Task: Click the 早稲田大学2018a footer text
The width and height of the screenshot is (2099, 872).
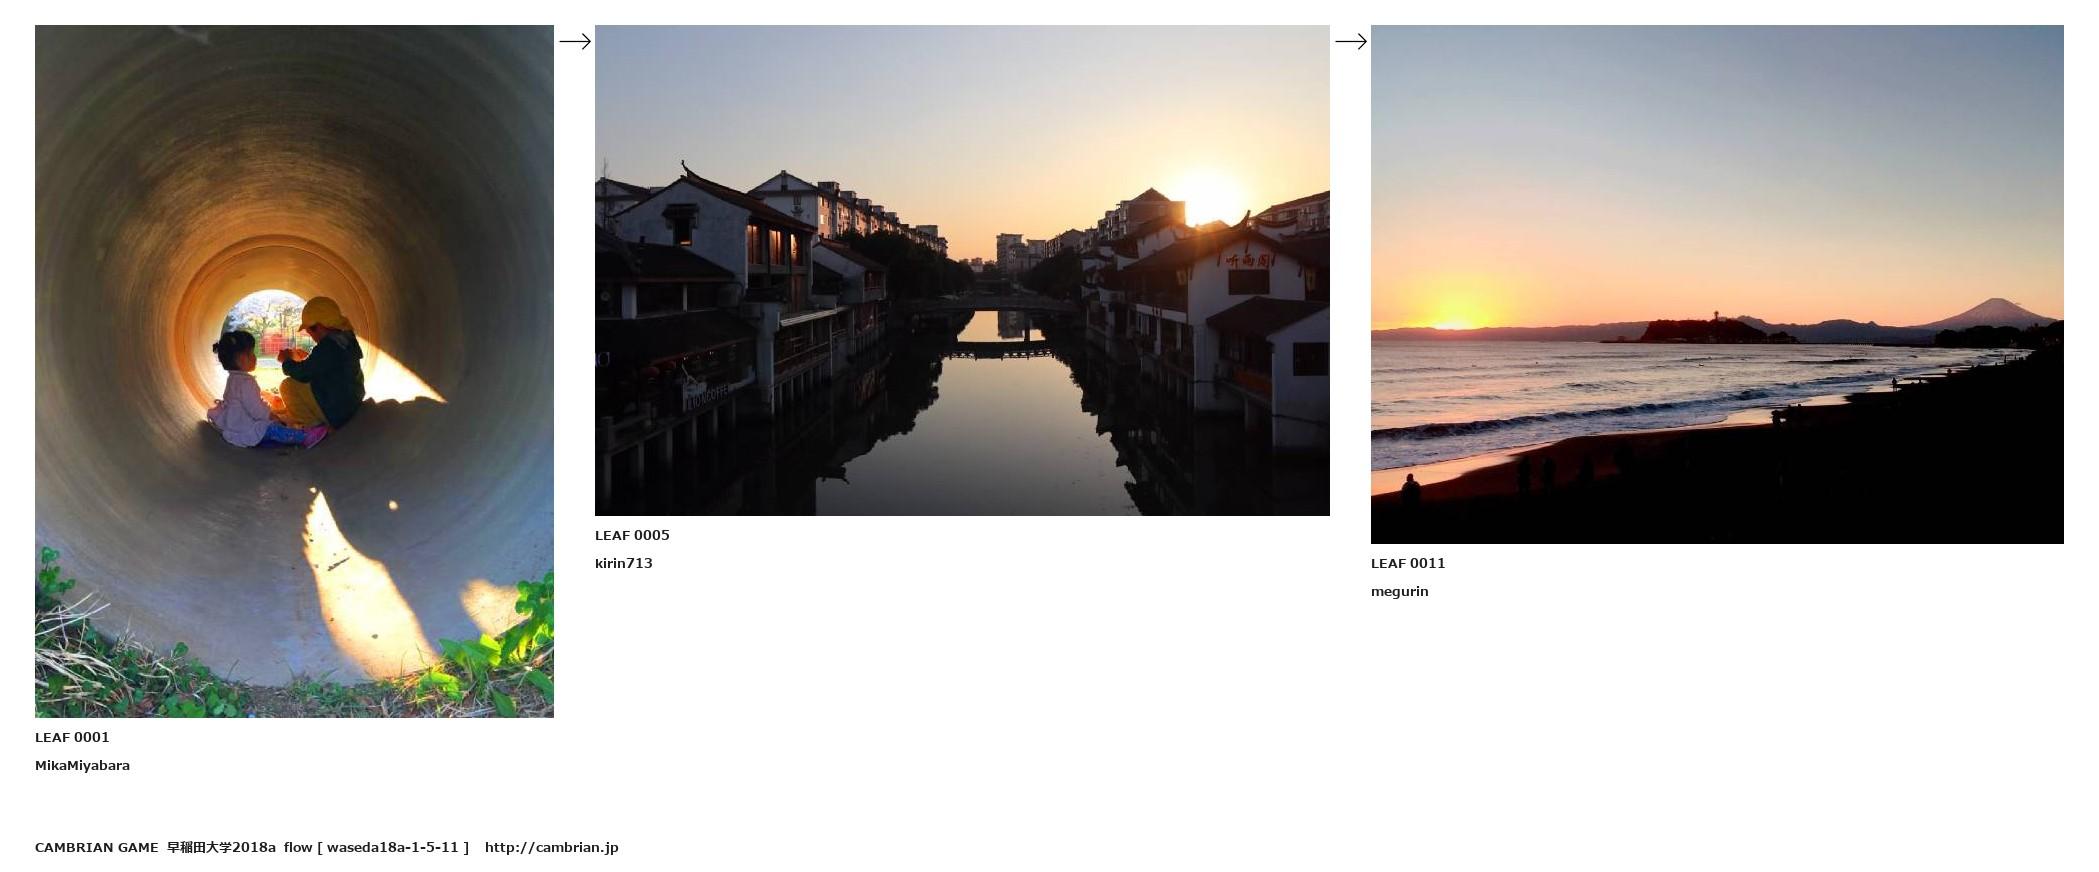Action: 221,847
